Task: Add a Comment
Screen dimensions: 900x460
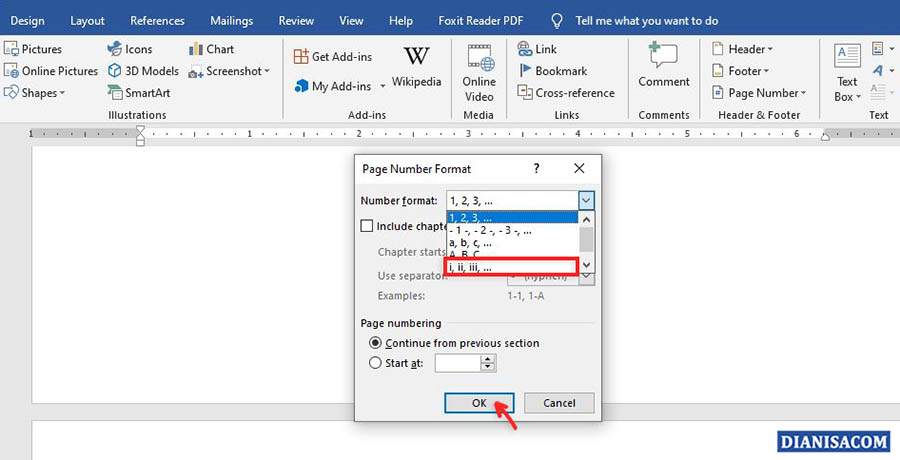Action: point(663,64)
